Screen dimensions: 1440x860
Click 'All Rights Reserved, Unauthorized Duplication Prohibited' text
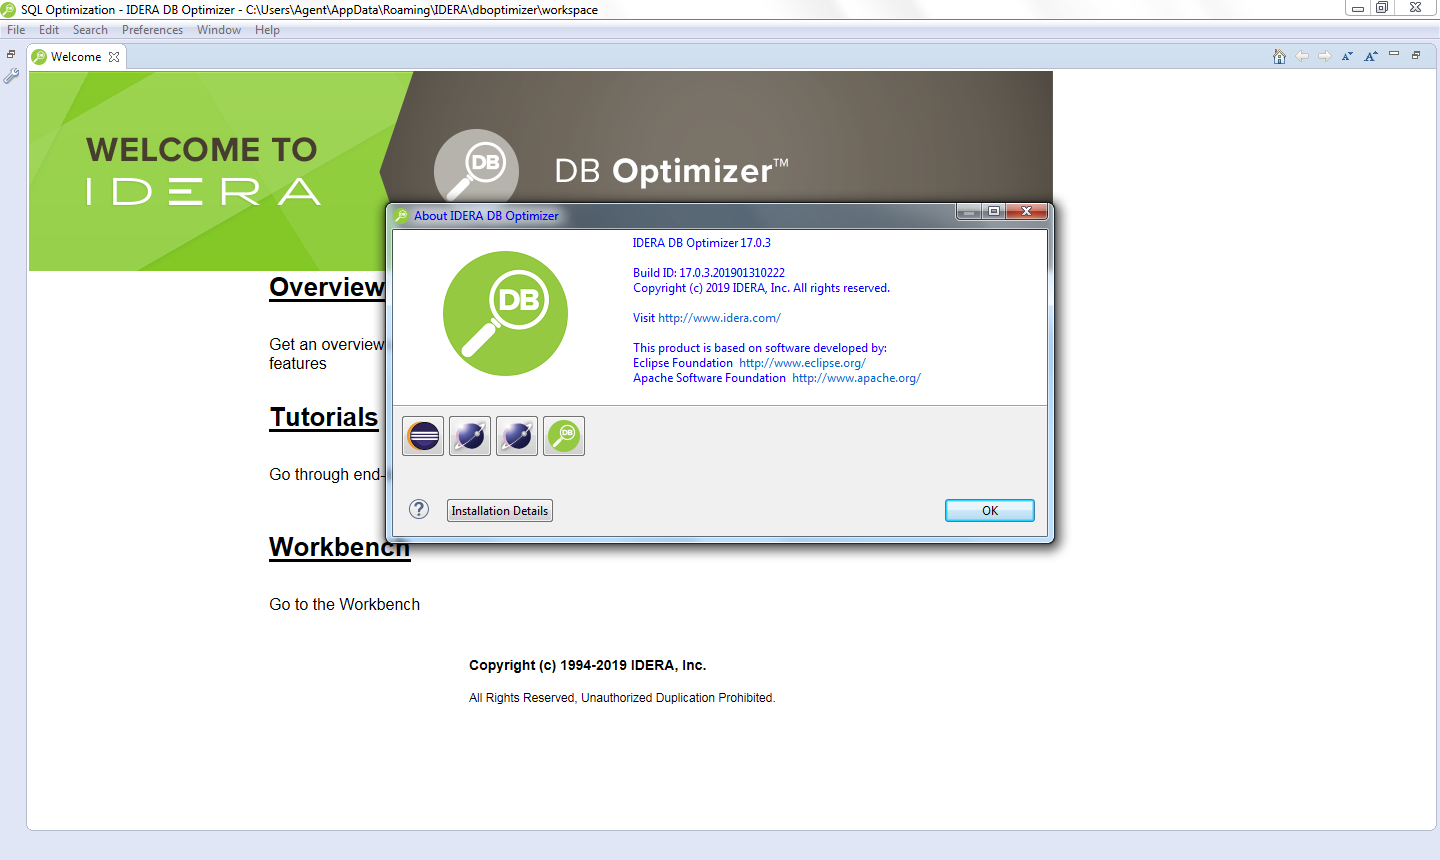pos(622,698)
